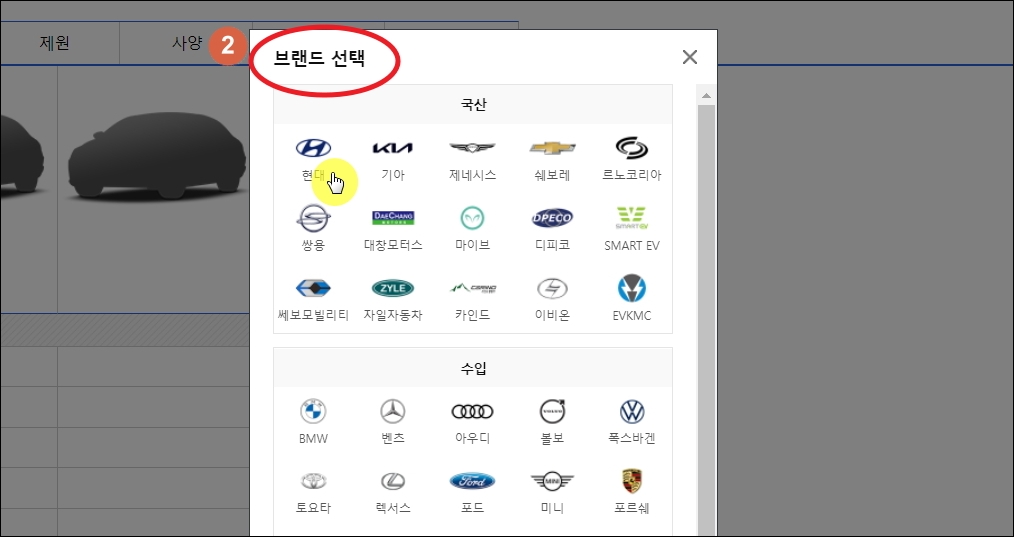This screenshot has width=1014, height=537.
Task: Click the 기아 brand name label
Action: (393, 175)
